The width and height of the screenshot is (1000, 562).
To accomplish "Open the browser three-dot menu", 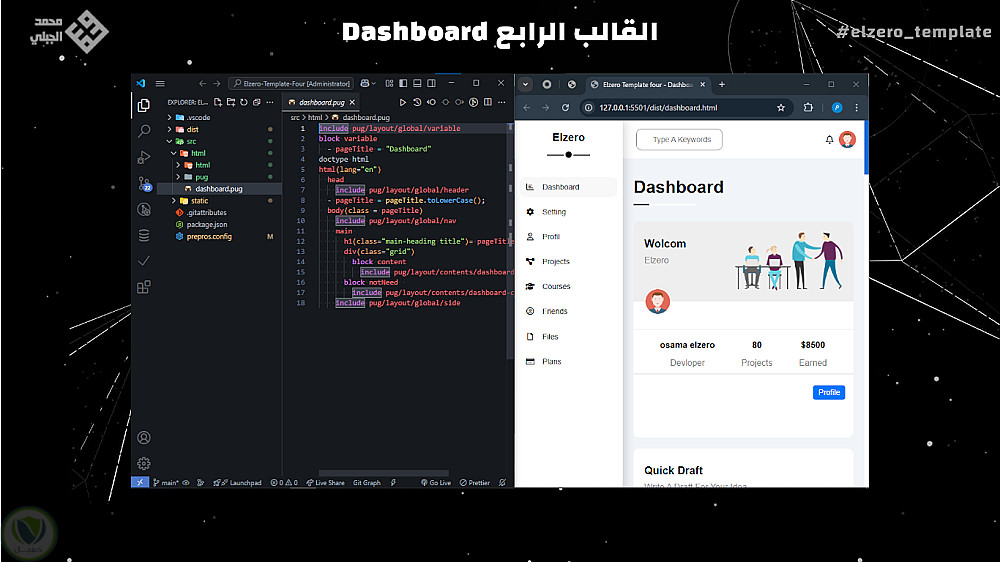I will coord(857,108).
